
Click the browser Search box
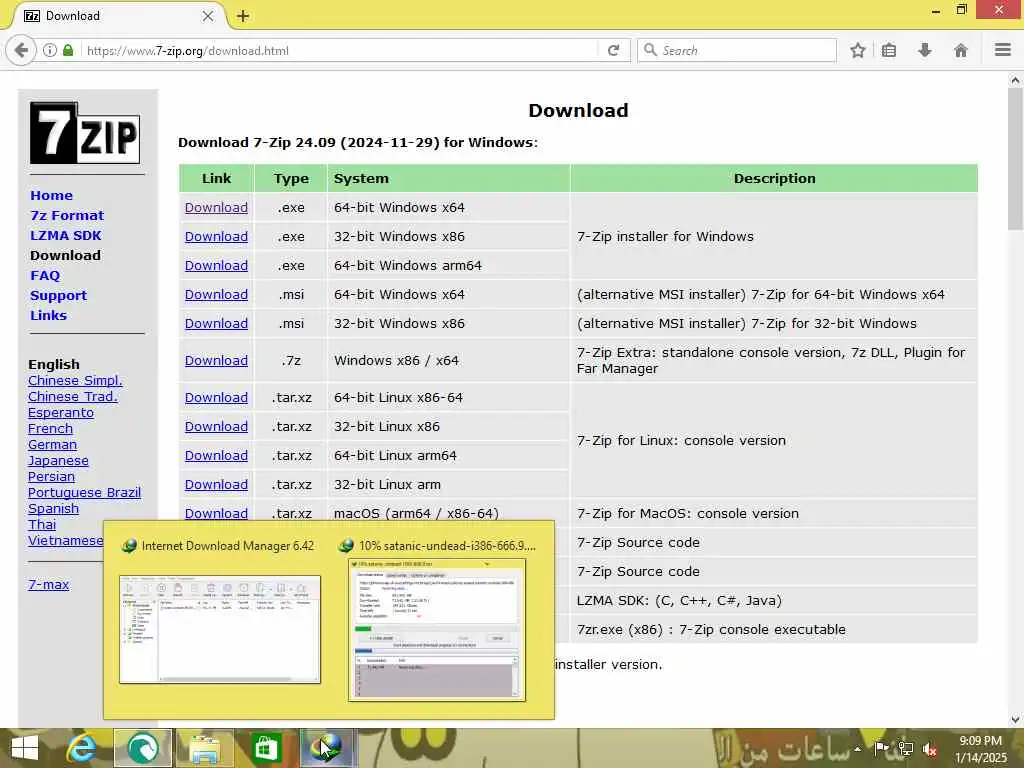pyautogui.click(x=737, y=50)
